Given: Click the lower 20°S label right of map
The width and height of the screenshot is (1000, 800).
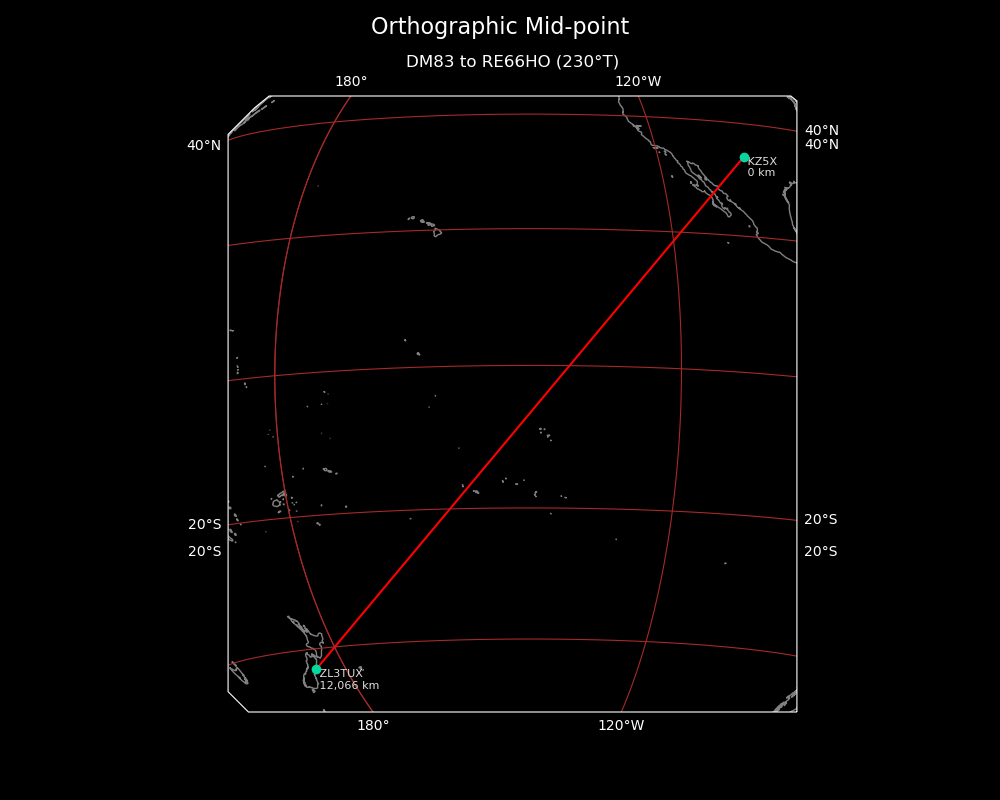Looking at the screenshot, I should tap(821, 552).
